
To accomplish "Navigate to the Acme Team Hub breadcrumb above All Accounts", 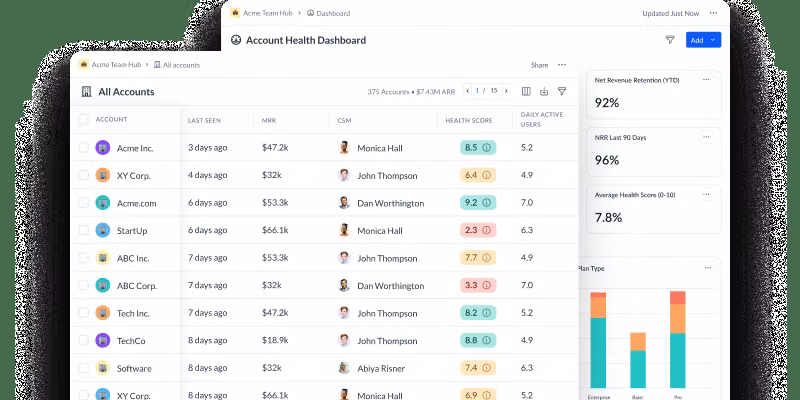I will point(114,65).
